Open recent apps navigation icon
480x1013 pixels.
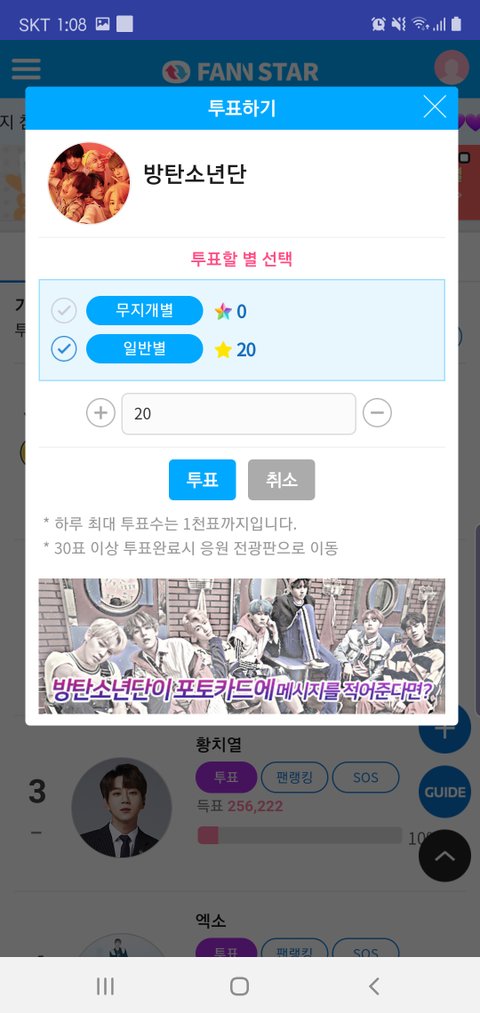105,986
